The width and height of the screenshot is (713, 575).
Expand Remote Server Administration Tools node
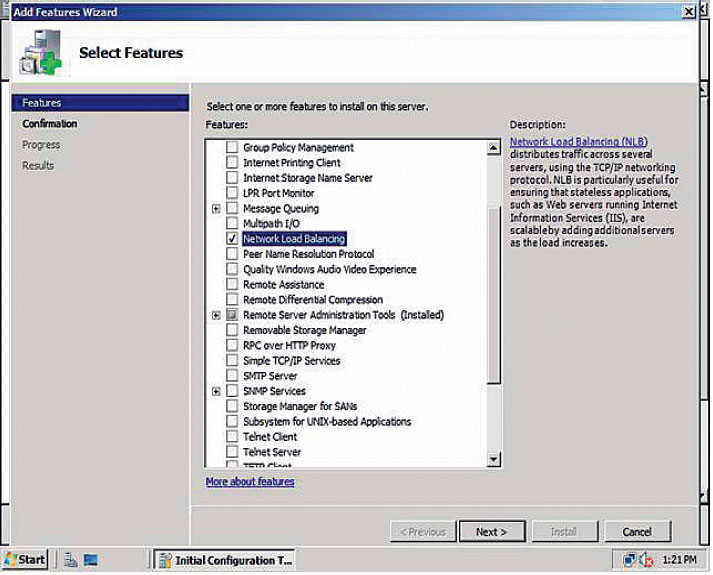pos(216,315)
